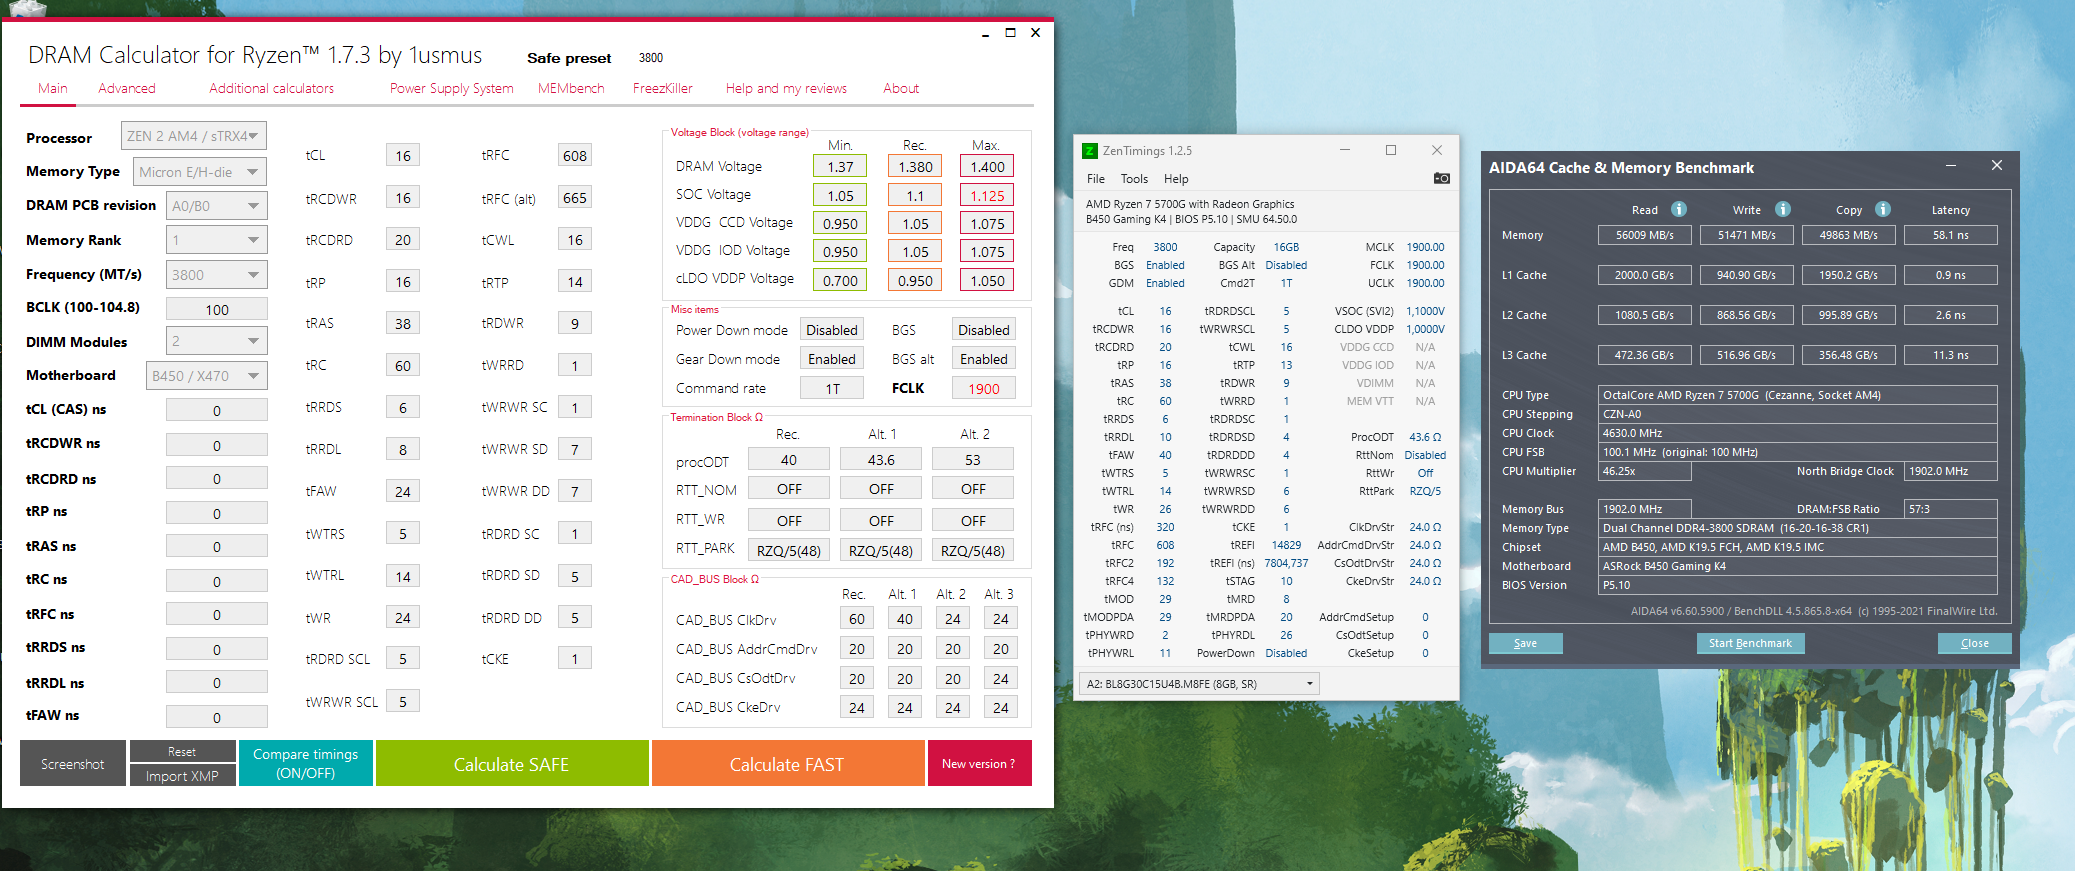Open the Motherboard dropdown
This screenshot has width=2075, height=871.
click(206, 376)
